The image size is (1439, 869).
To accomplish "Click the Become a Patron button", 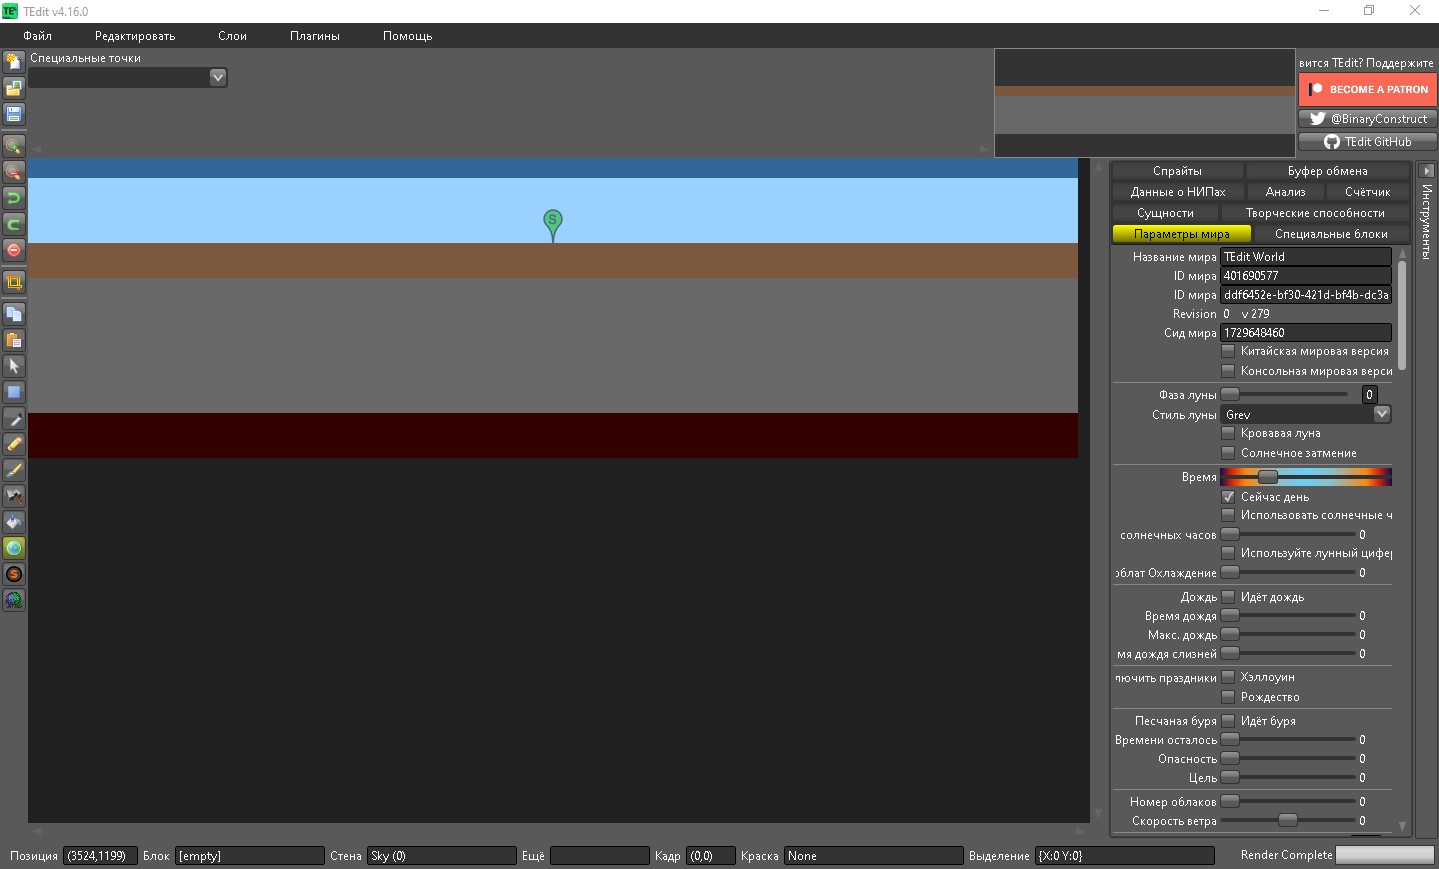I will [1367, 89].
